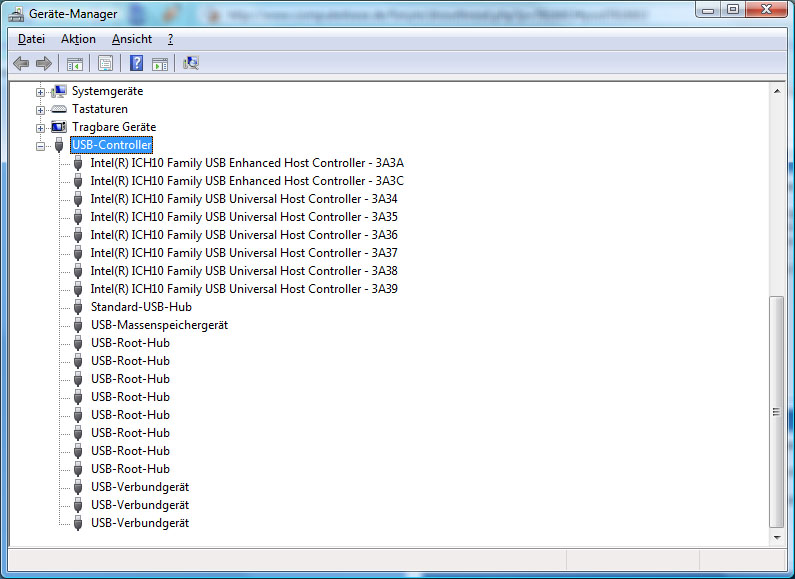Open the Datei menu

(x=31, y=39)
